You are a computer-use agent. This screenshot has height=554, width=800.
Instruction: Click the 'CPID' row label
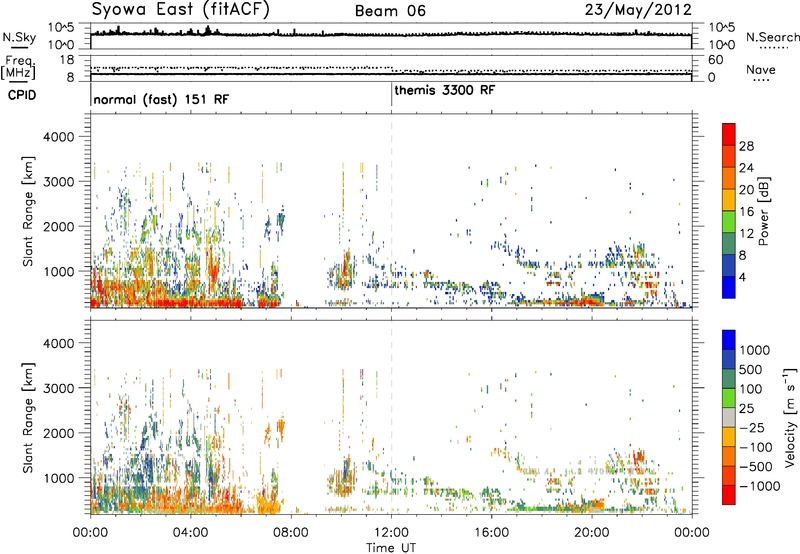[x=22, y=95]
